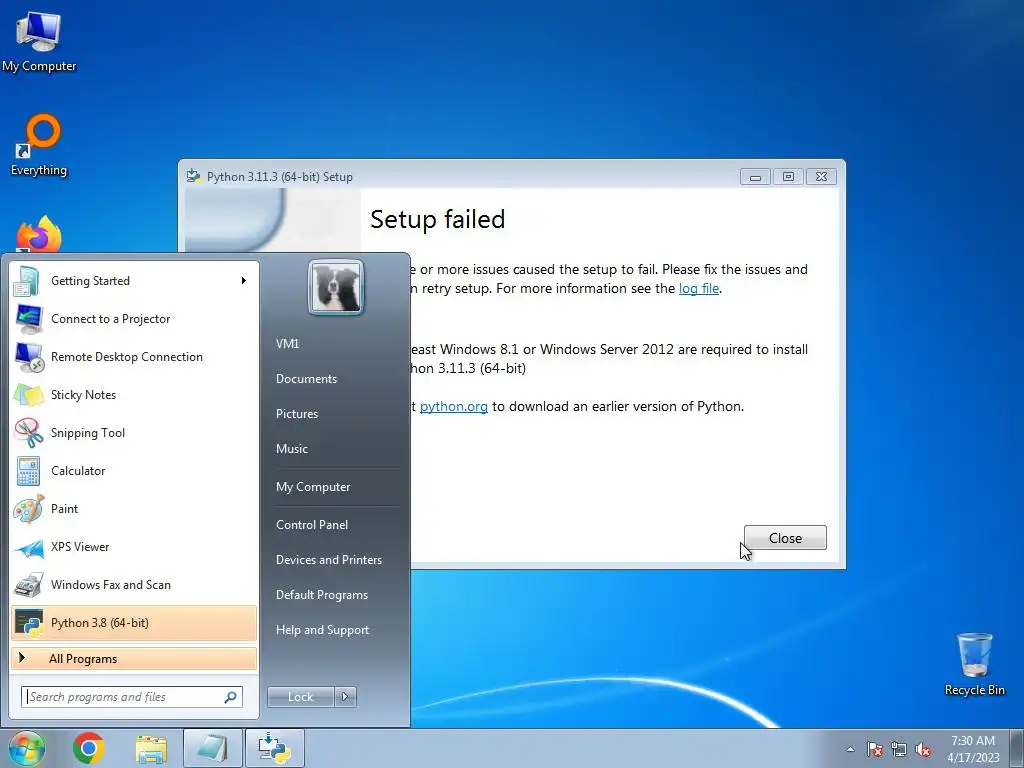The height and width of the screenshot is (768, 1024).
Task: Launch Chrome from the taskbar
Action: 89,748
